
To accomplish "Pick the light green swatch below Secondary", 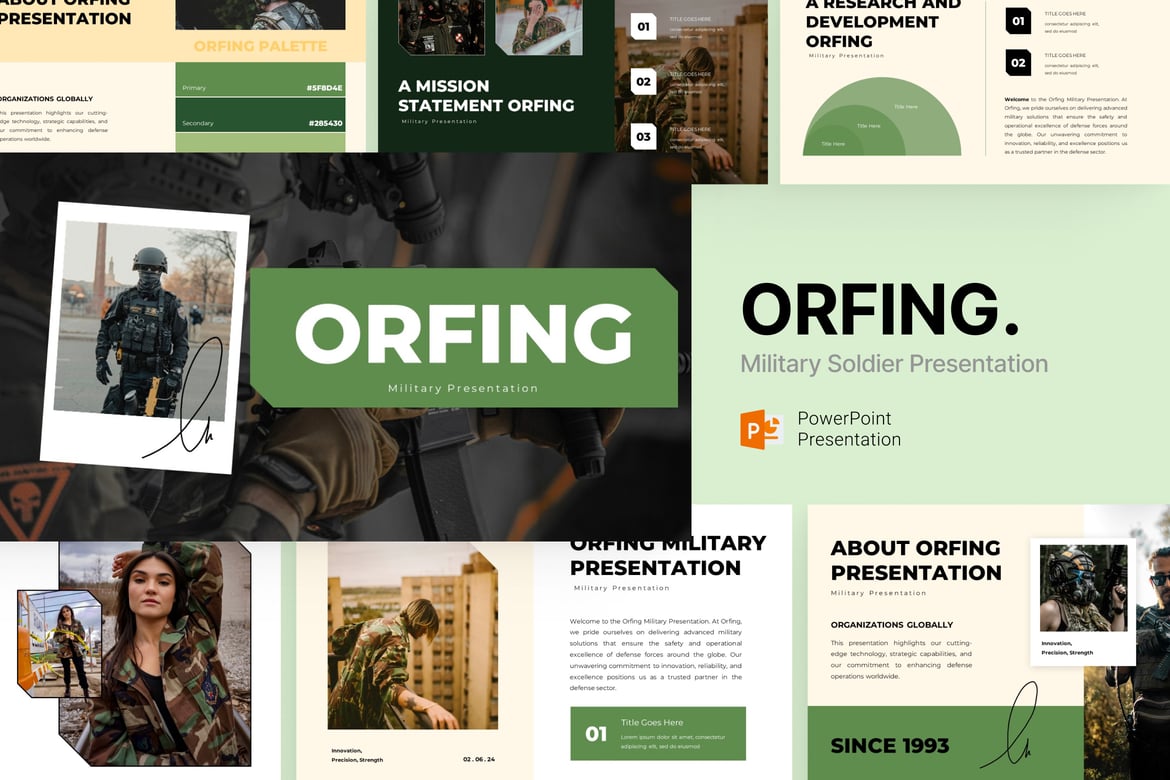I will 260,143.
